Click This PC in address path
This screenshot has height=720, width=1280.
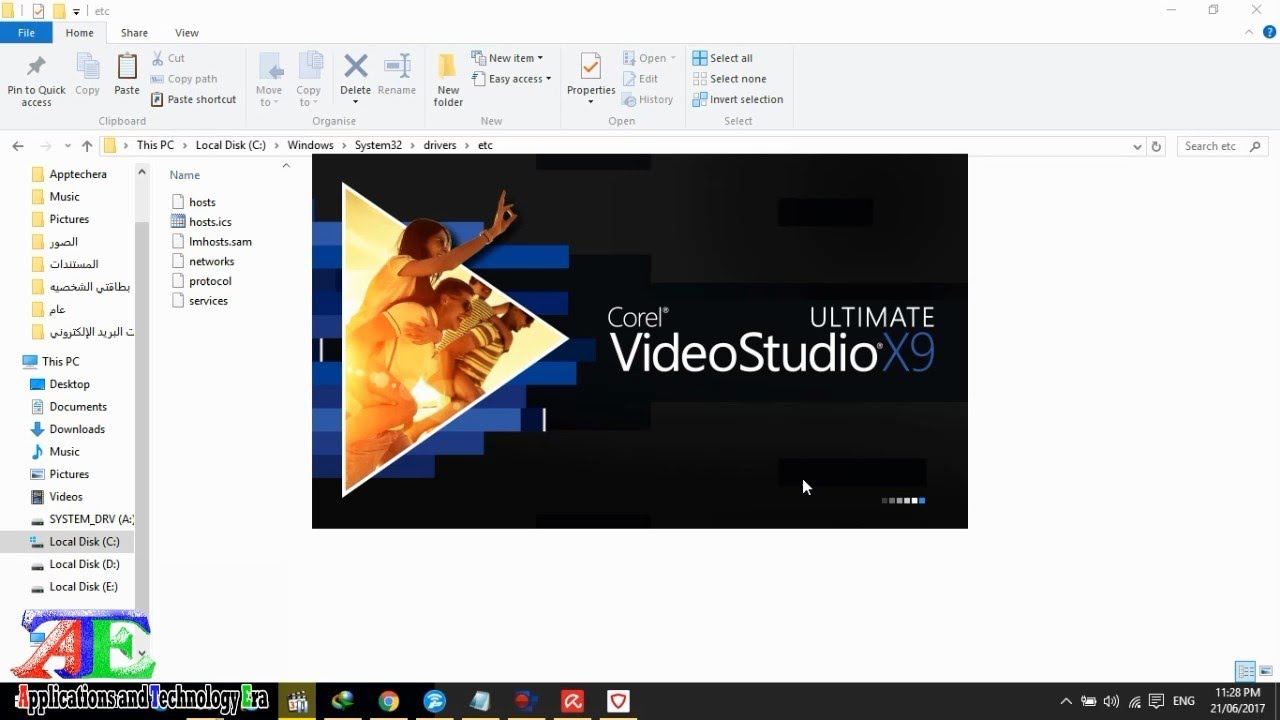click(155, 146)
